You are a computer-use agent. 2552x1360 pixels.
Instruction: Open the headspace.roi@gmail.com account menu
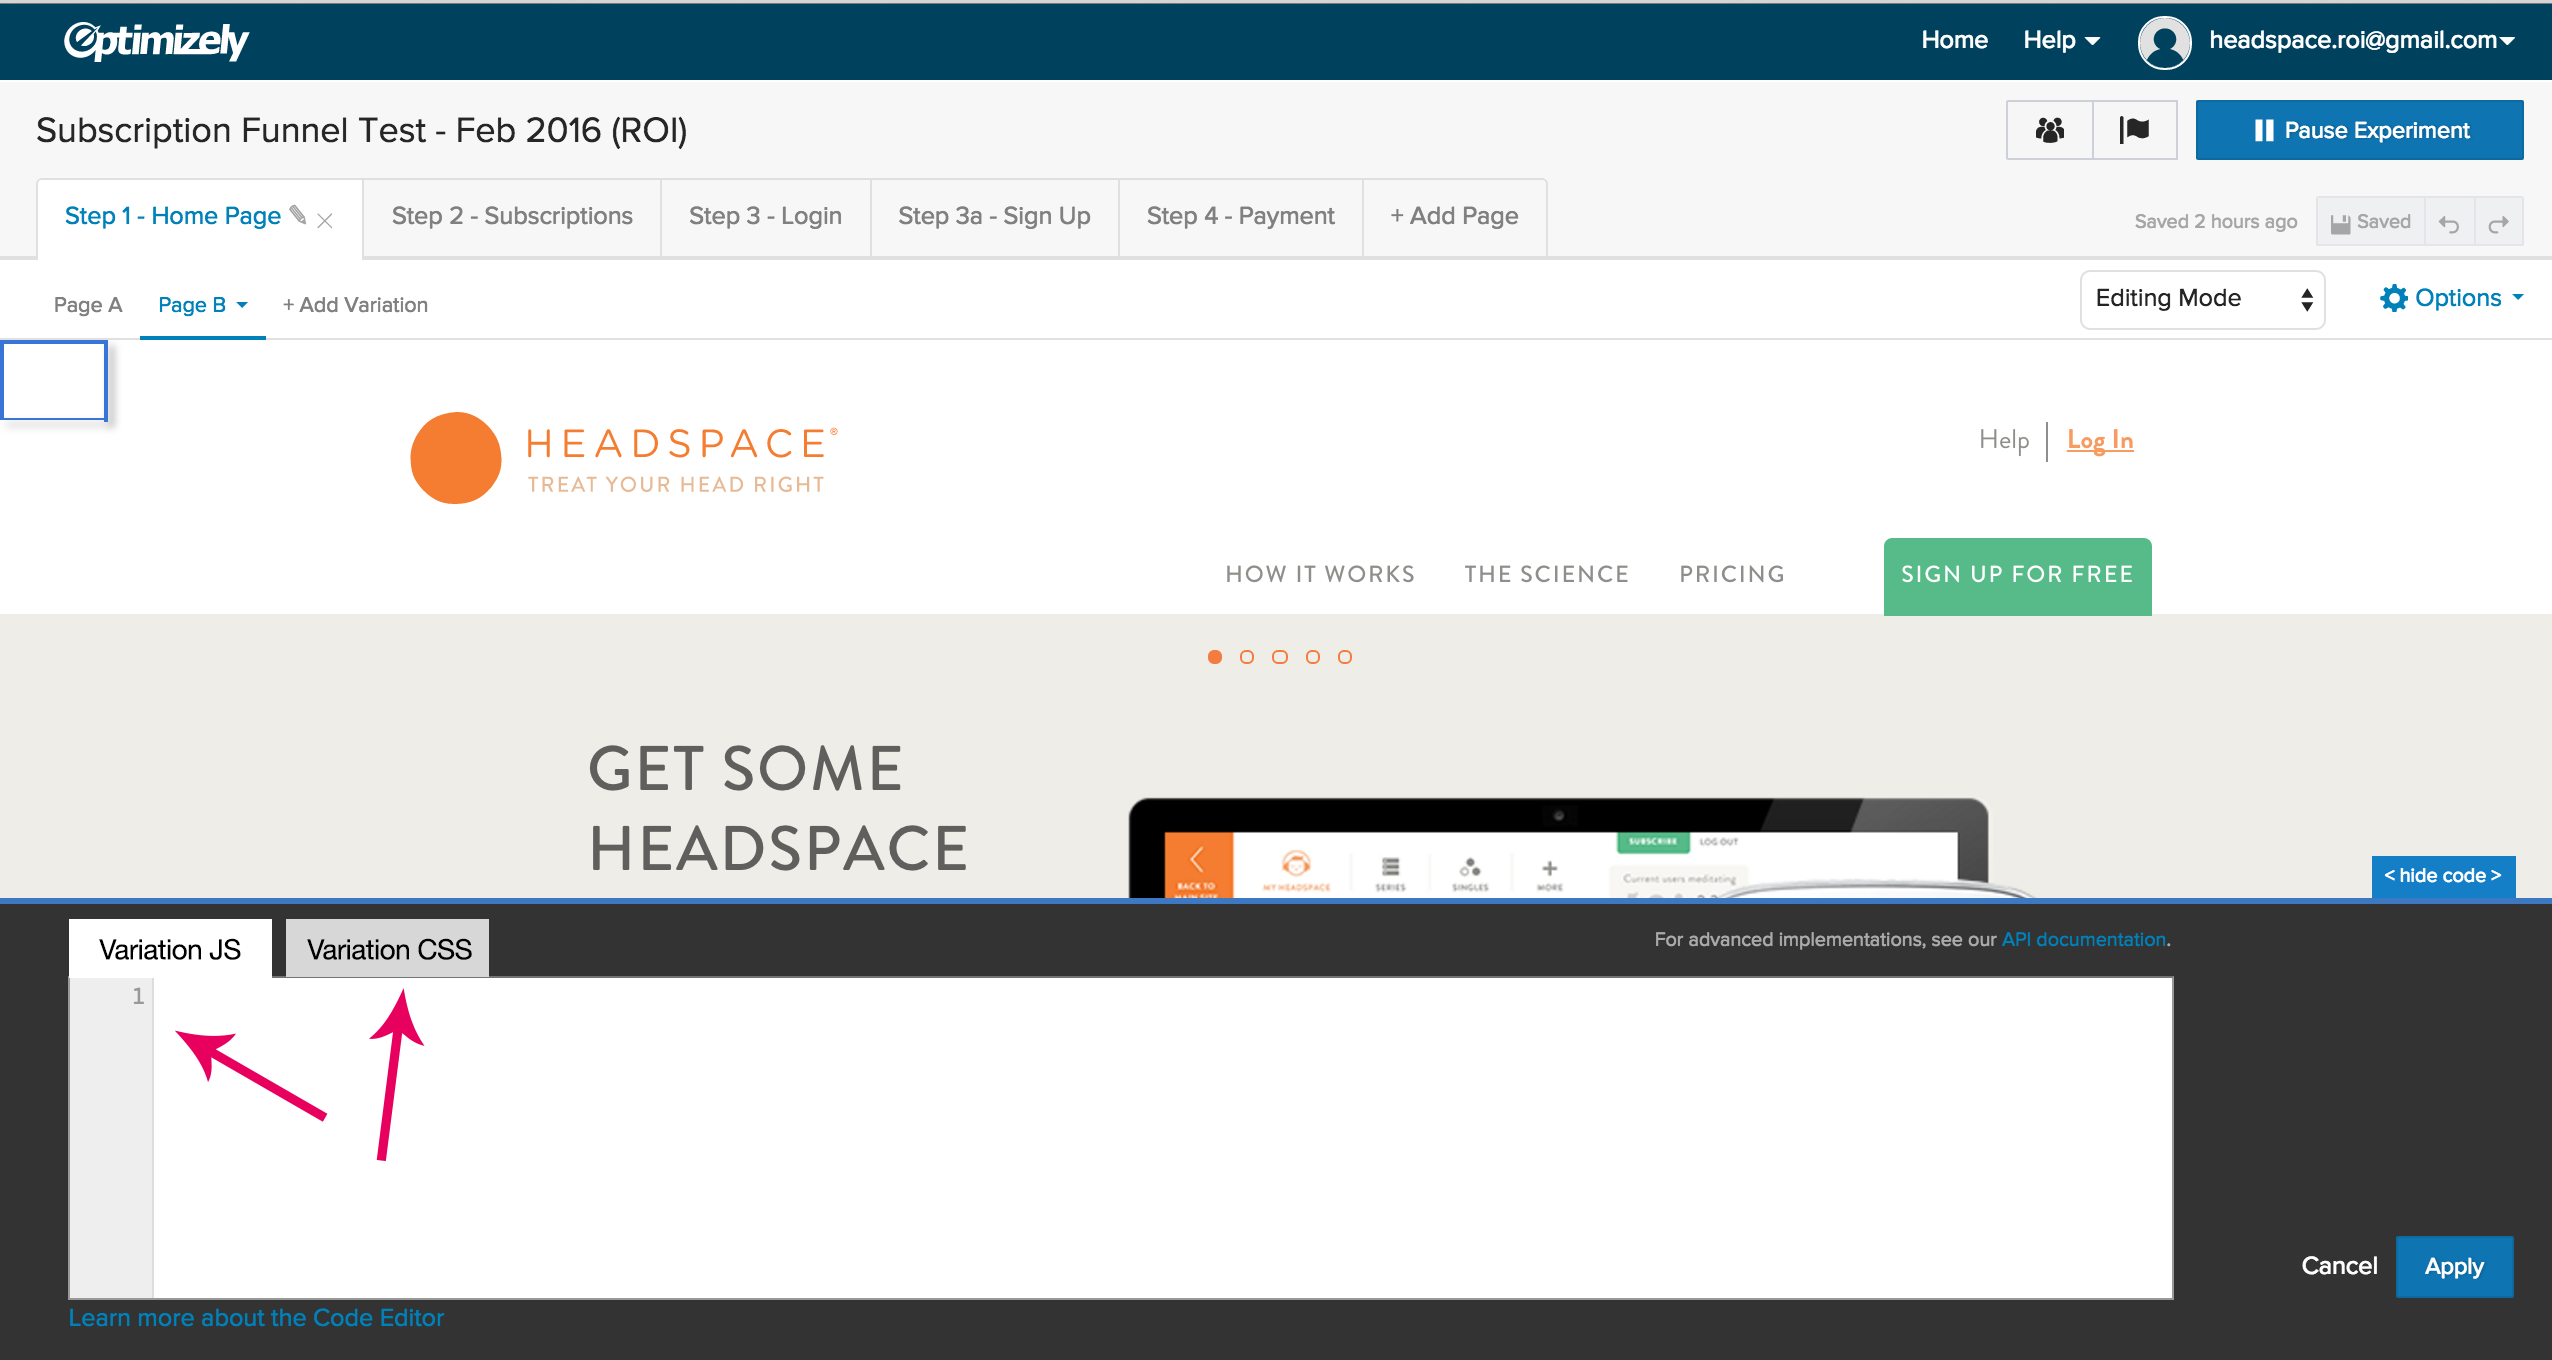(x=2361, y=40)
